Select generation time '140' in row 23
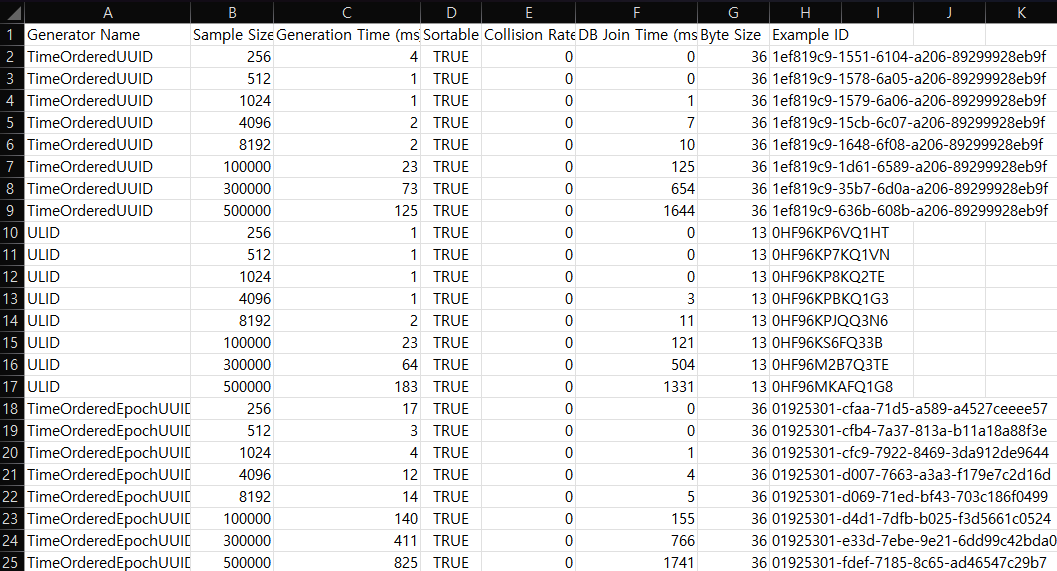This screenshot has width=1057, height=571. pyautogui.click(x=346, y=518)
